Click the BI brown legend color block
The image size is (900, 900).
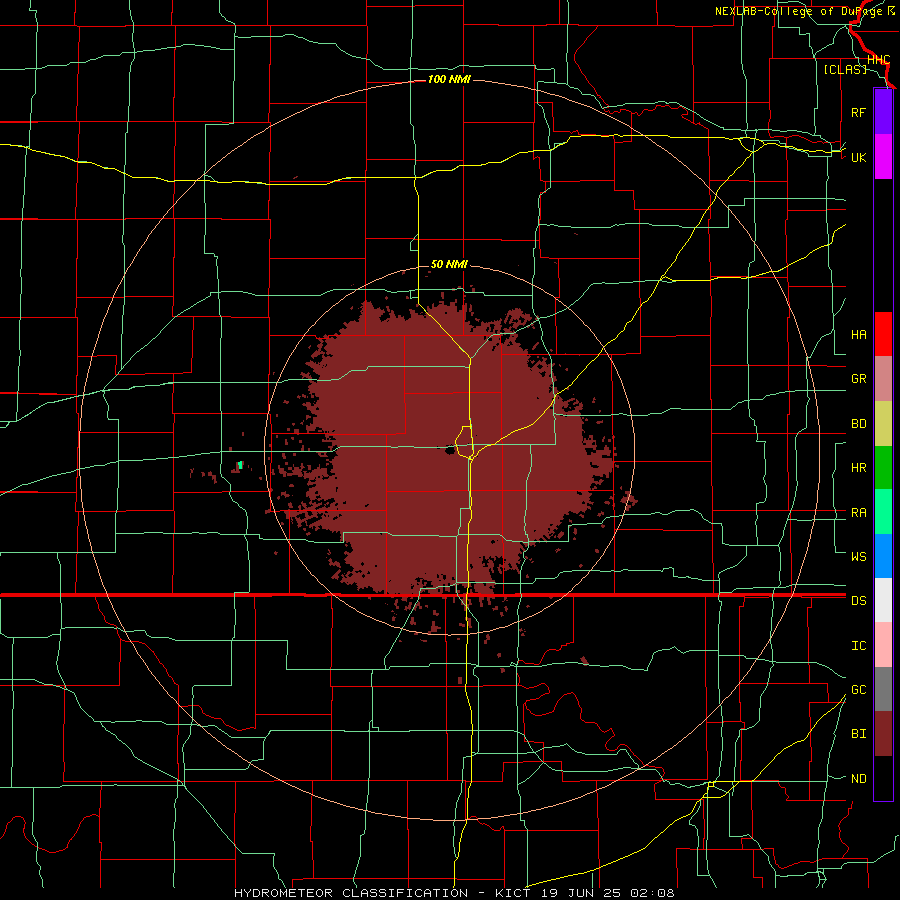coord(883,734)
